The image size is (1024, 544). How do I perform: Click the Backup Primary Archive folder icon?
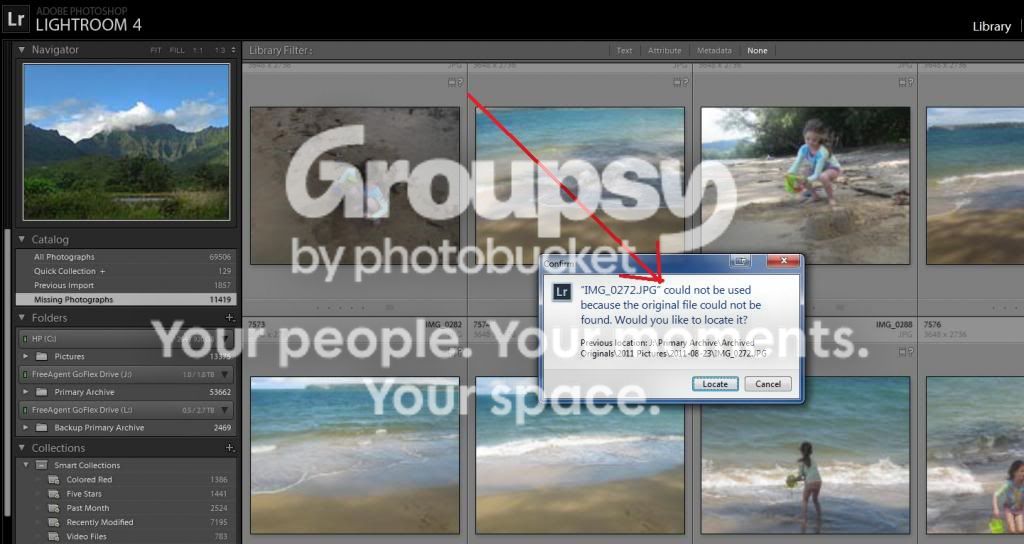click(x=42, y=428)
